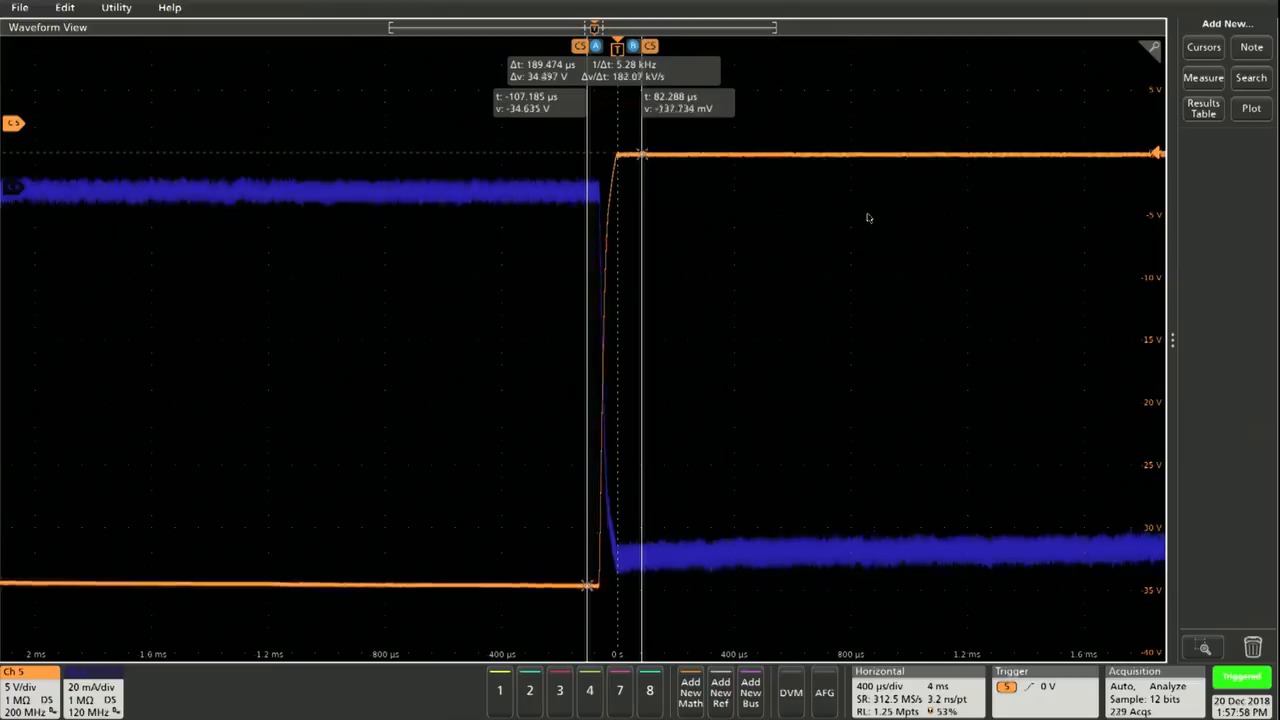
Task: Click the Results Table button
Action: pyautogui.click(x=1203, y=108)
